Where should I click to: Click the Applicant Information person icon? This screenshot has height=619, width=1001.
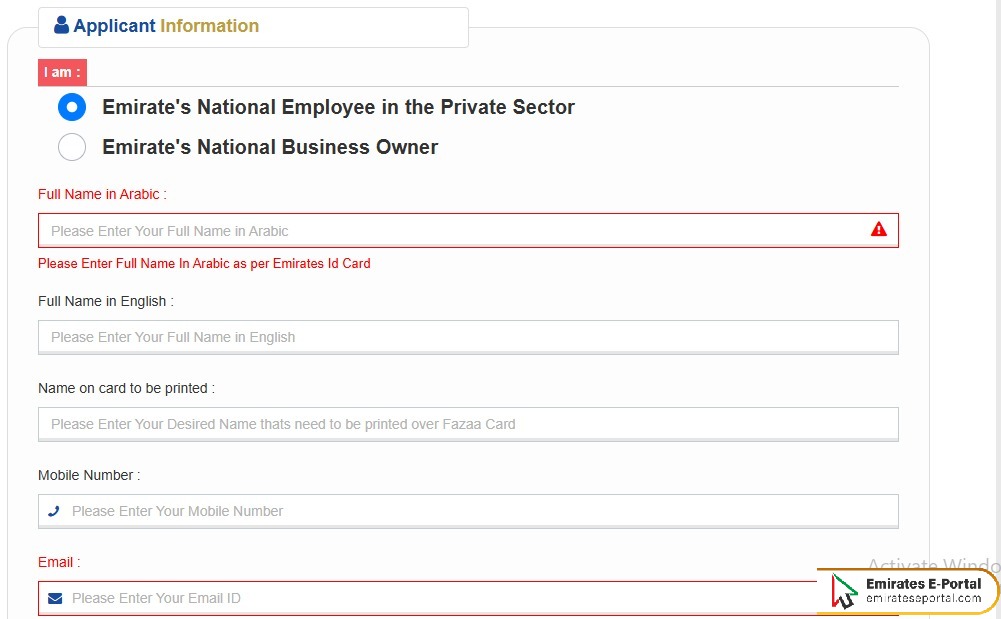click(60, 26)
